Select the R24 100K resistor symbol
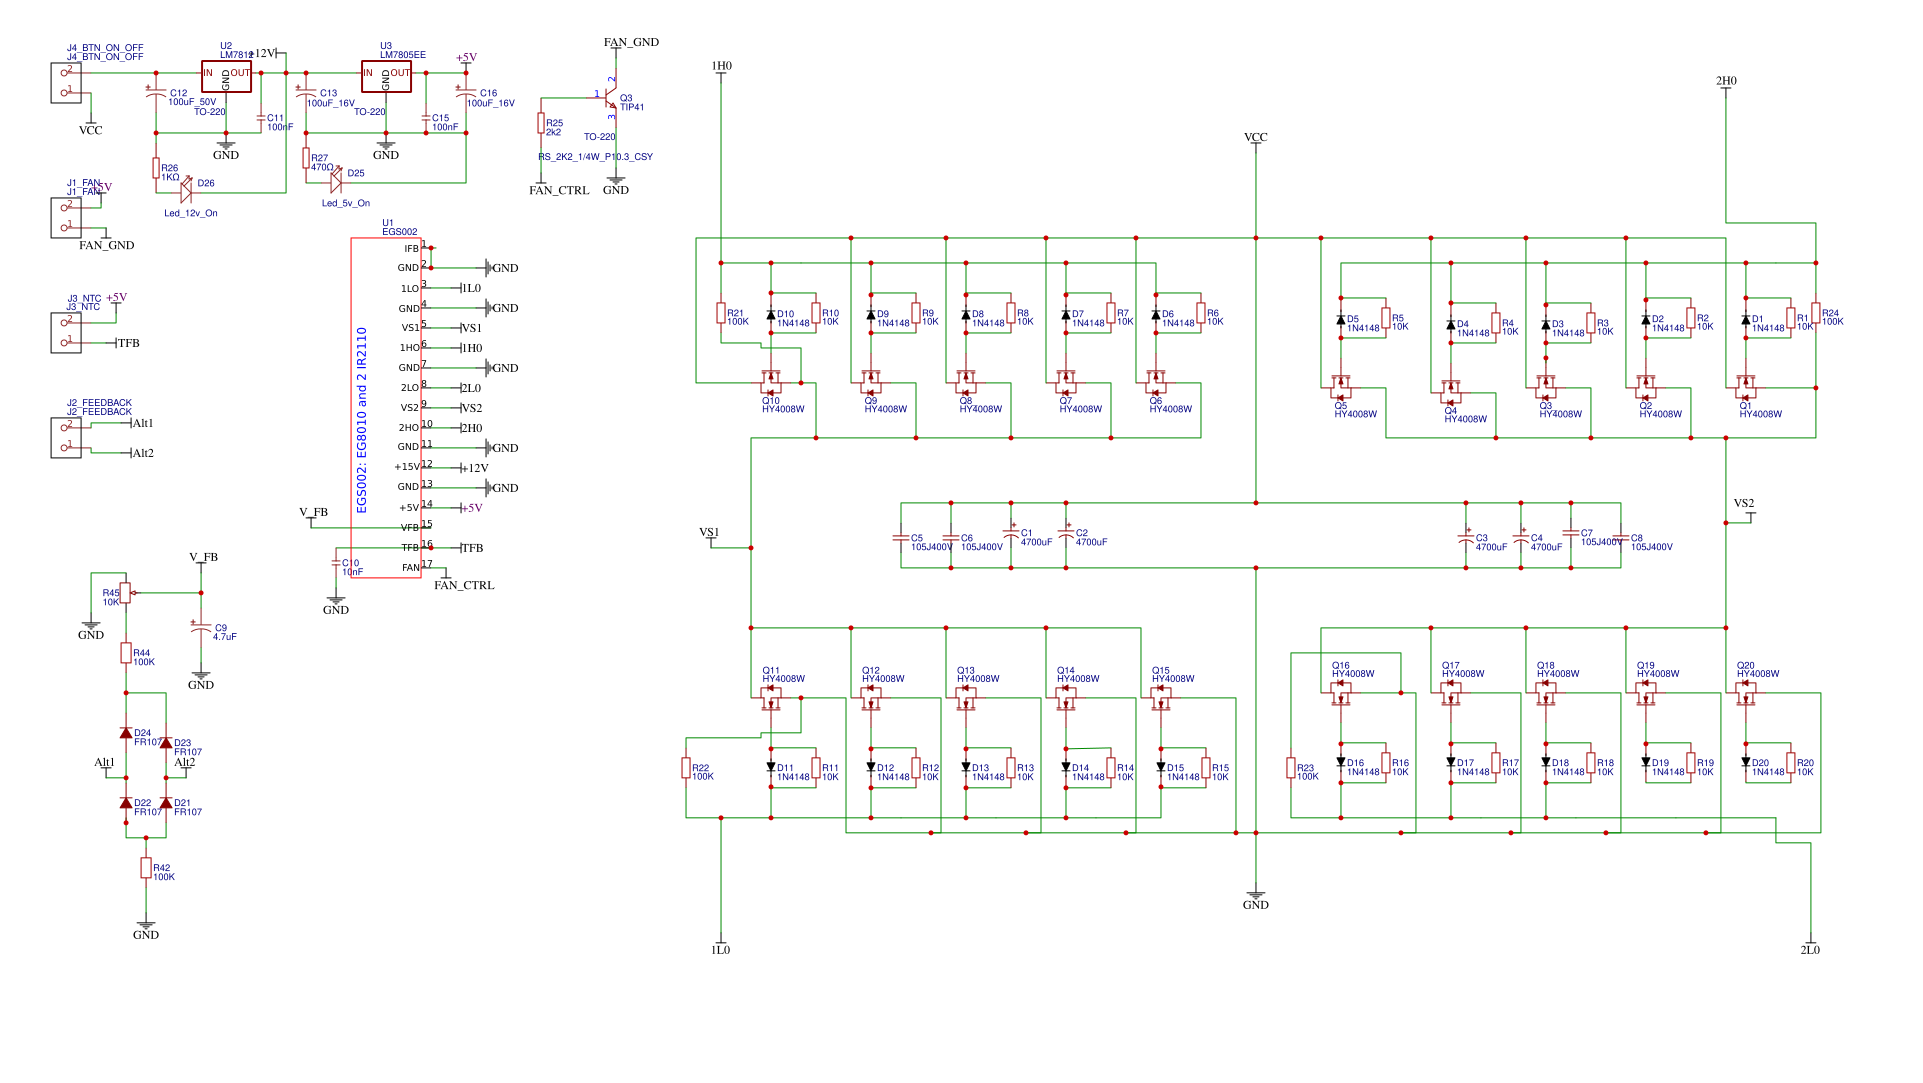 point(1816,313)
